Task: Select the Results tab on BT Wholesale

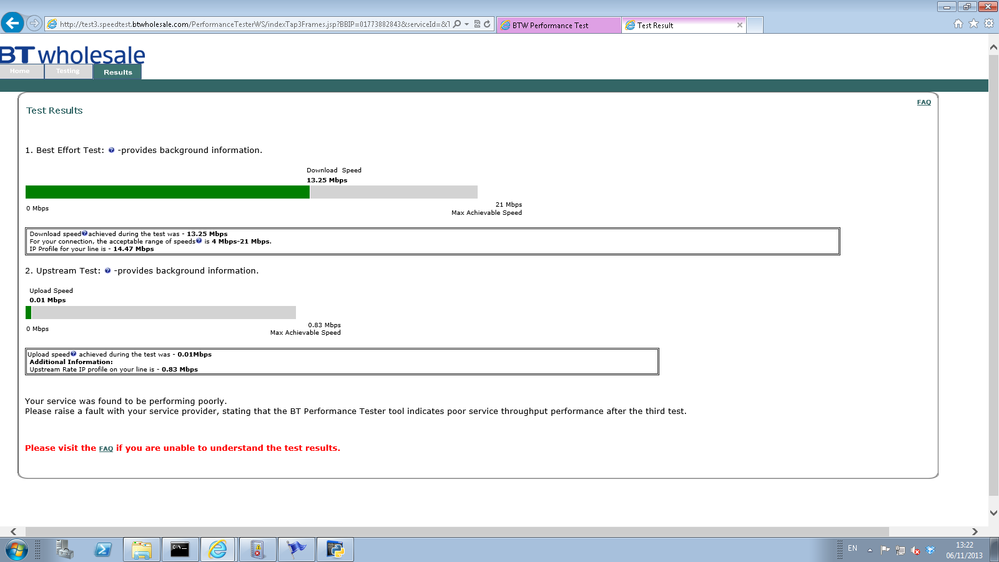Action: 118,72
